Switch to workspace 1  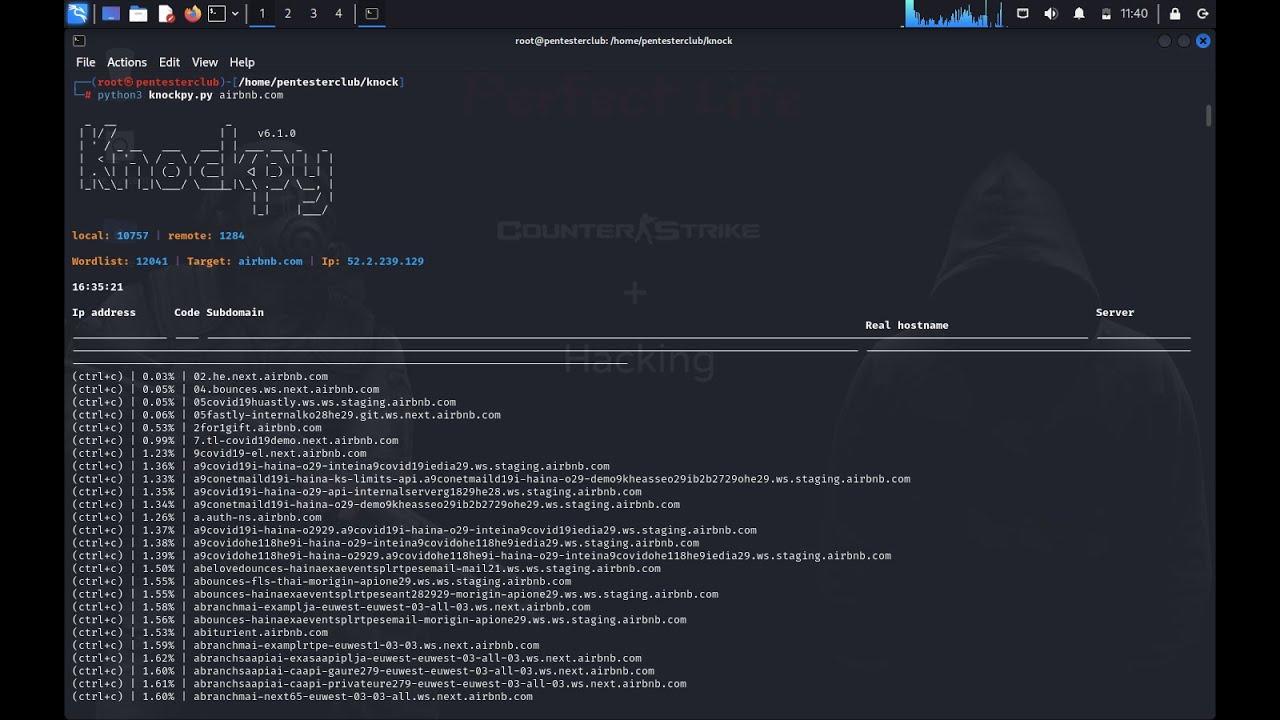pos(262,14)
